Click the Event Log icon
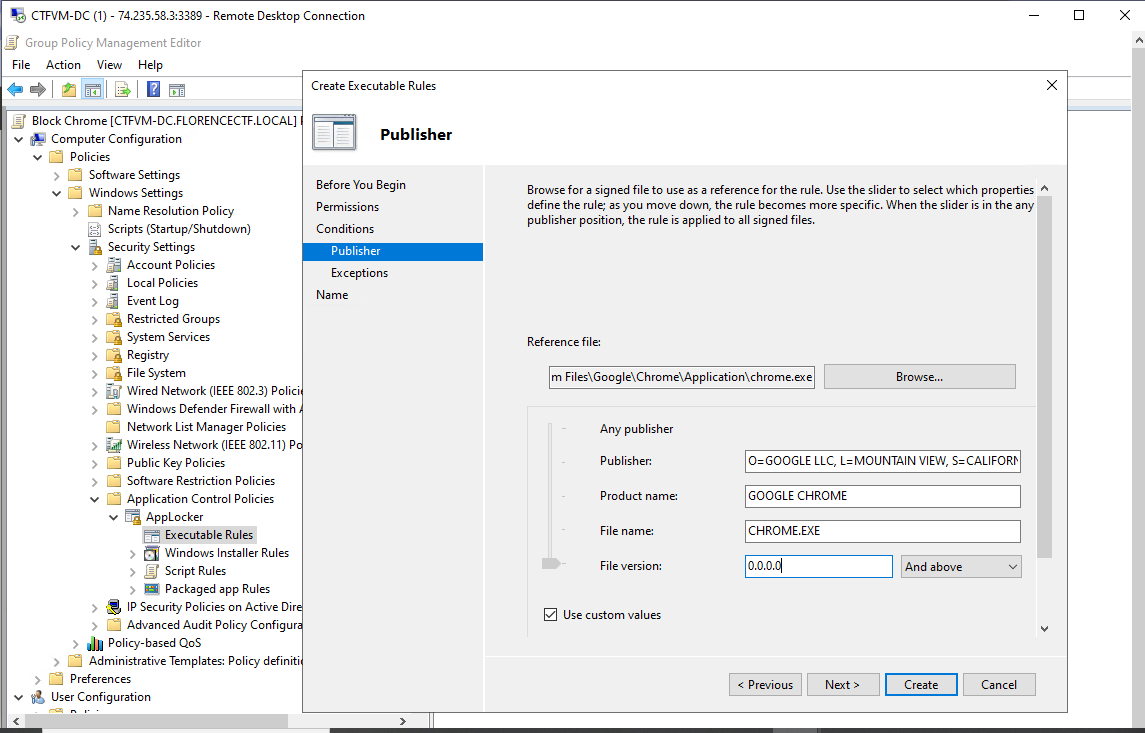 114,301
